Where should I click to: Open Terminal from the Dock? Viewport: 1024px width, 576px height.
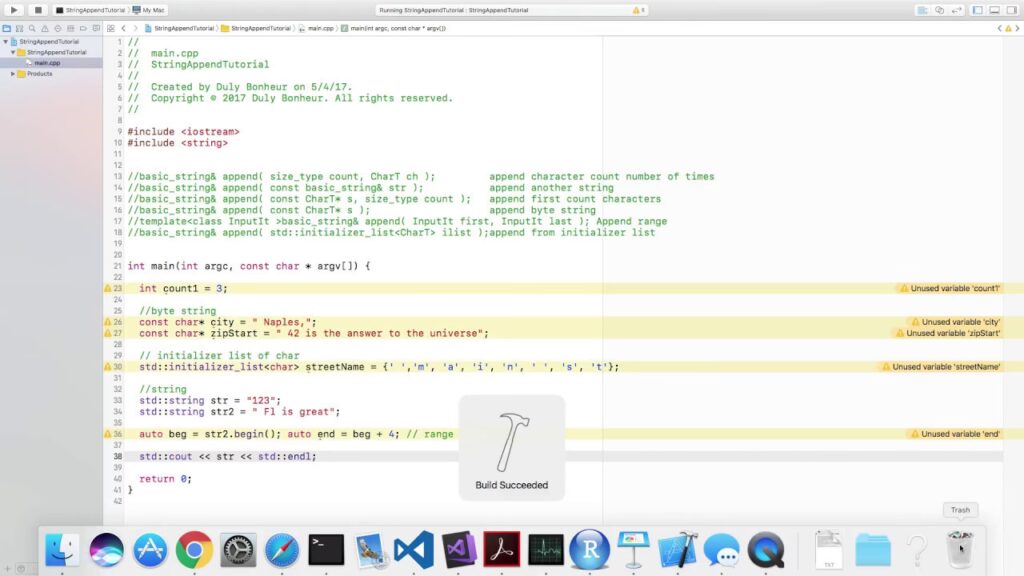coord(326,550)
